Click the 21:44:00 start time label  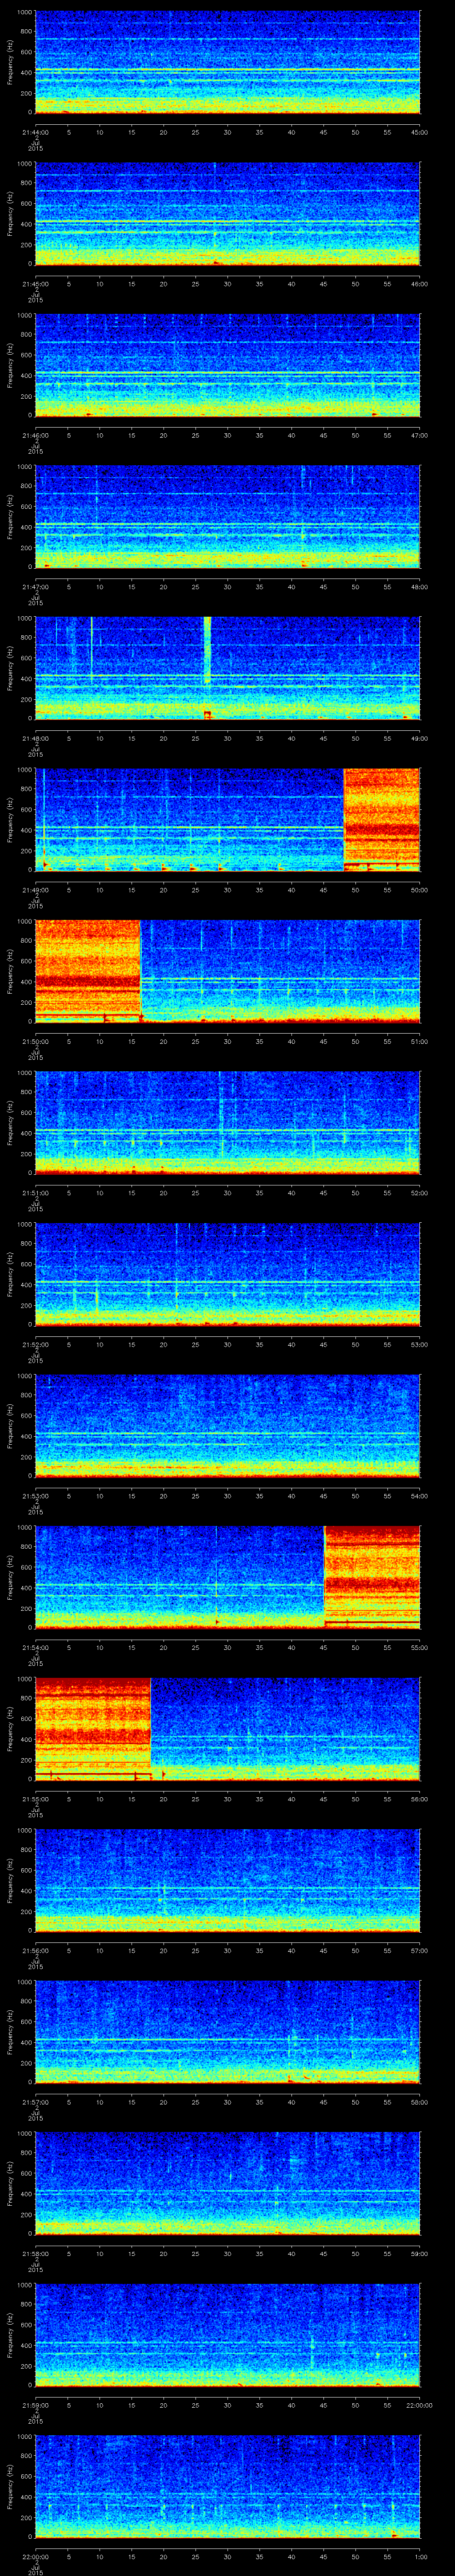34,132
